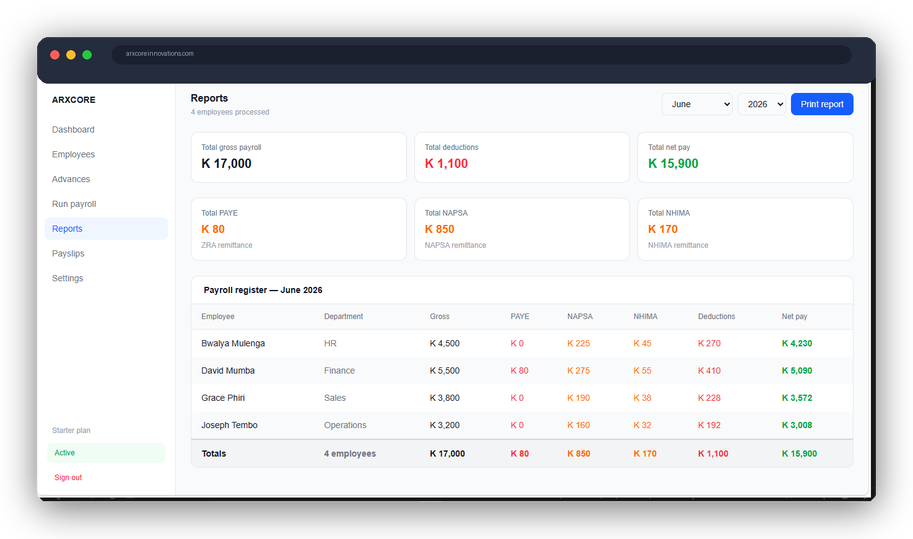Screen dimensions: 913x539
Task: Click the Employee column header
Action: (218, 317)
